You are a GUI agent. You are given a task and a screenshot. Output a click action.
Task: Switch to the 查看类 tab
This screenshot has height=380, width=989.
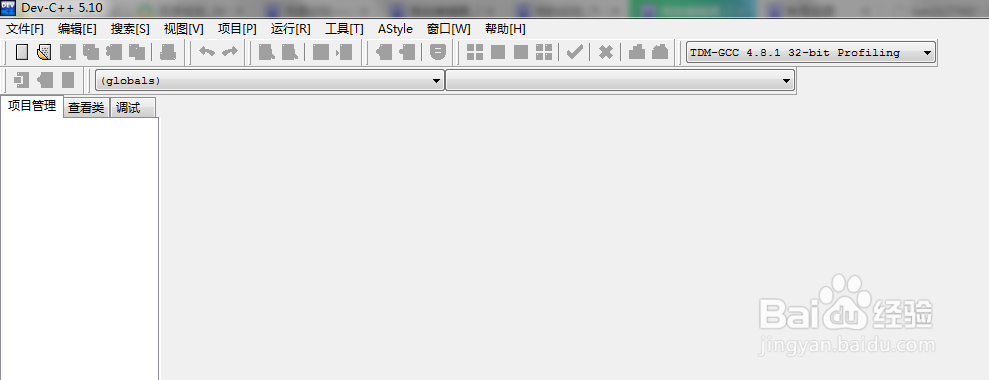[x=86, y=108]
